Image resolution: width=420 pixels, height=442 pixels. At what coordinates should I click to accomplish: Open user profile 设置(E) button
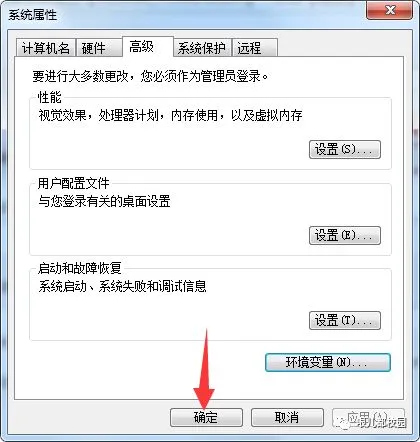[345, 236]
